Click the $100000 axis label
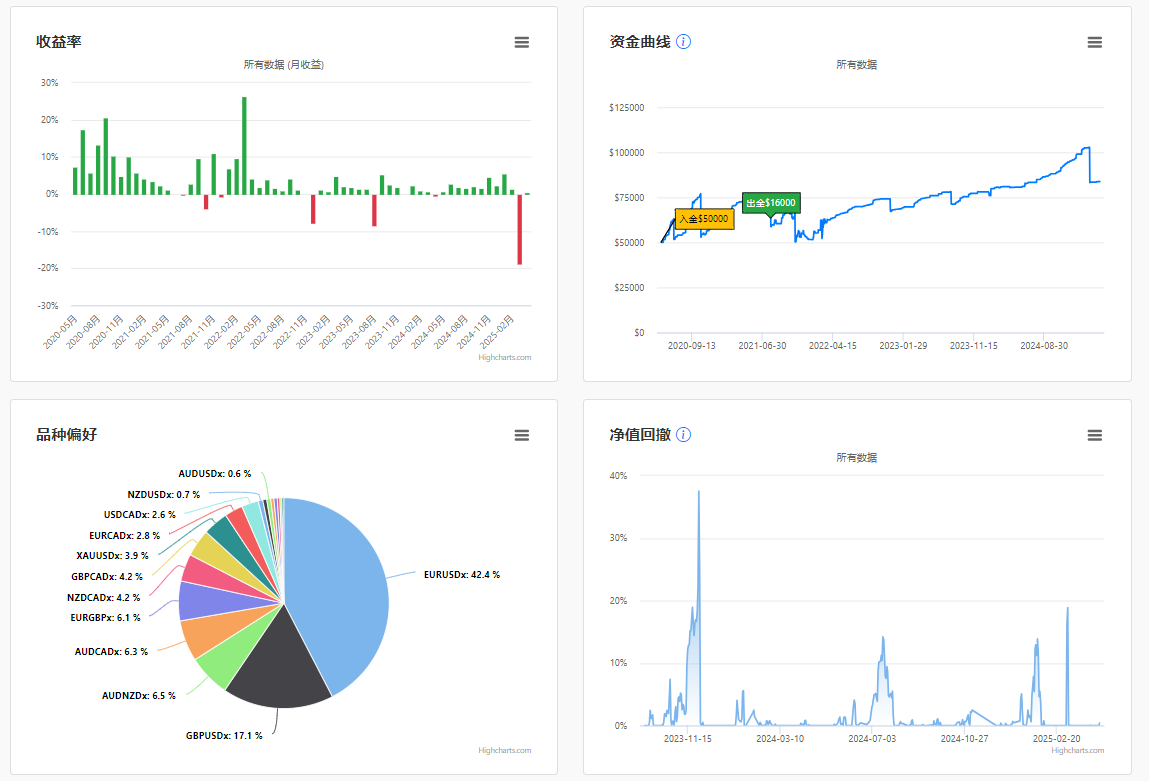Image resolution: width=1149 pixels, height=781 pixels. (x=627, y=152)
